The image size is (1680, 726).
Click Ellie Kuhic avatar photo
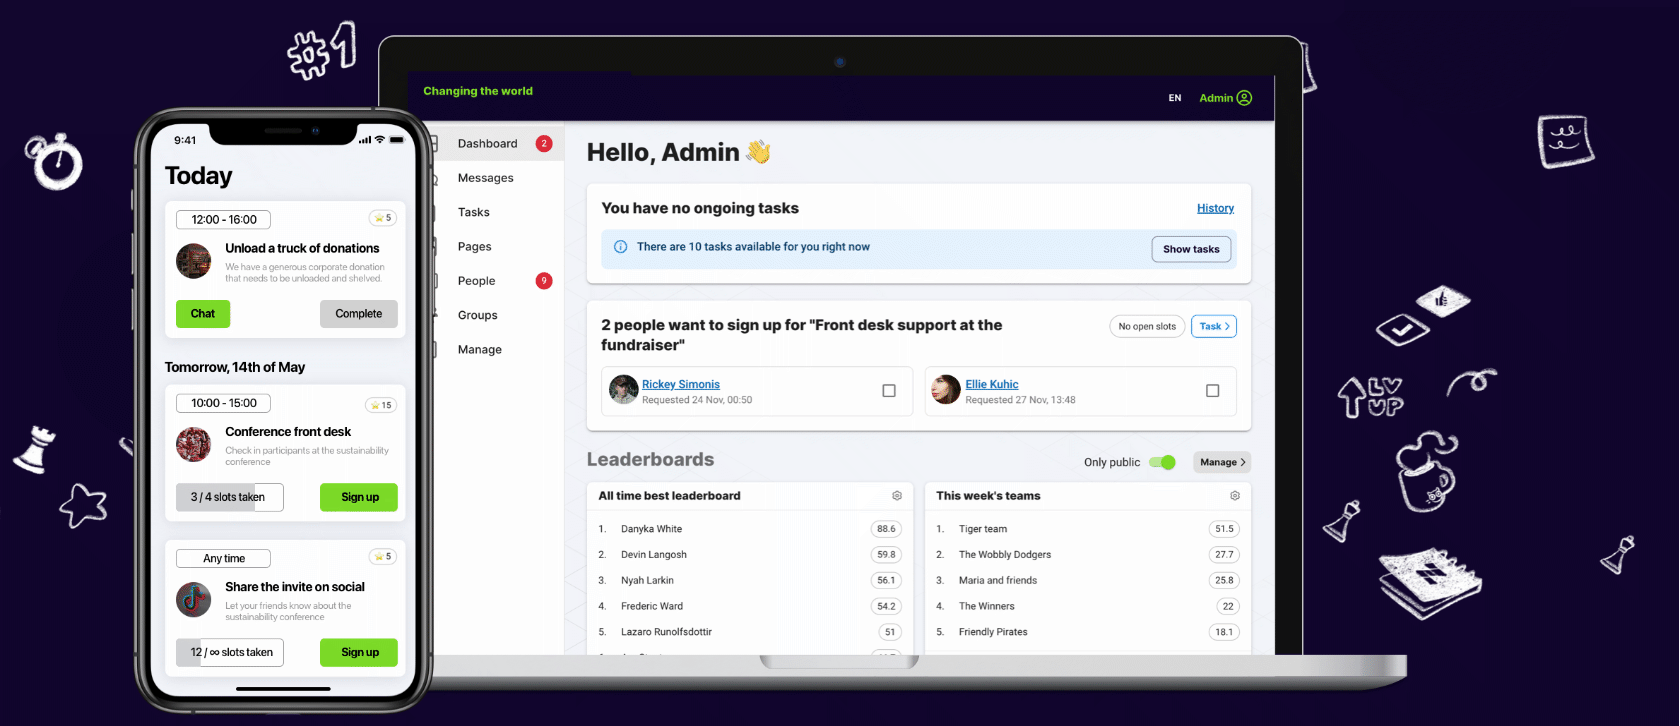945,390
